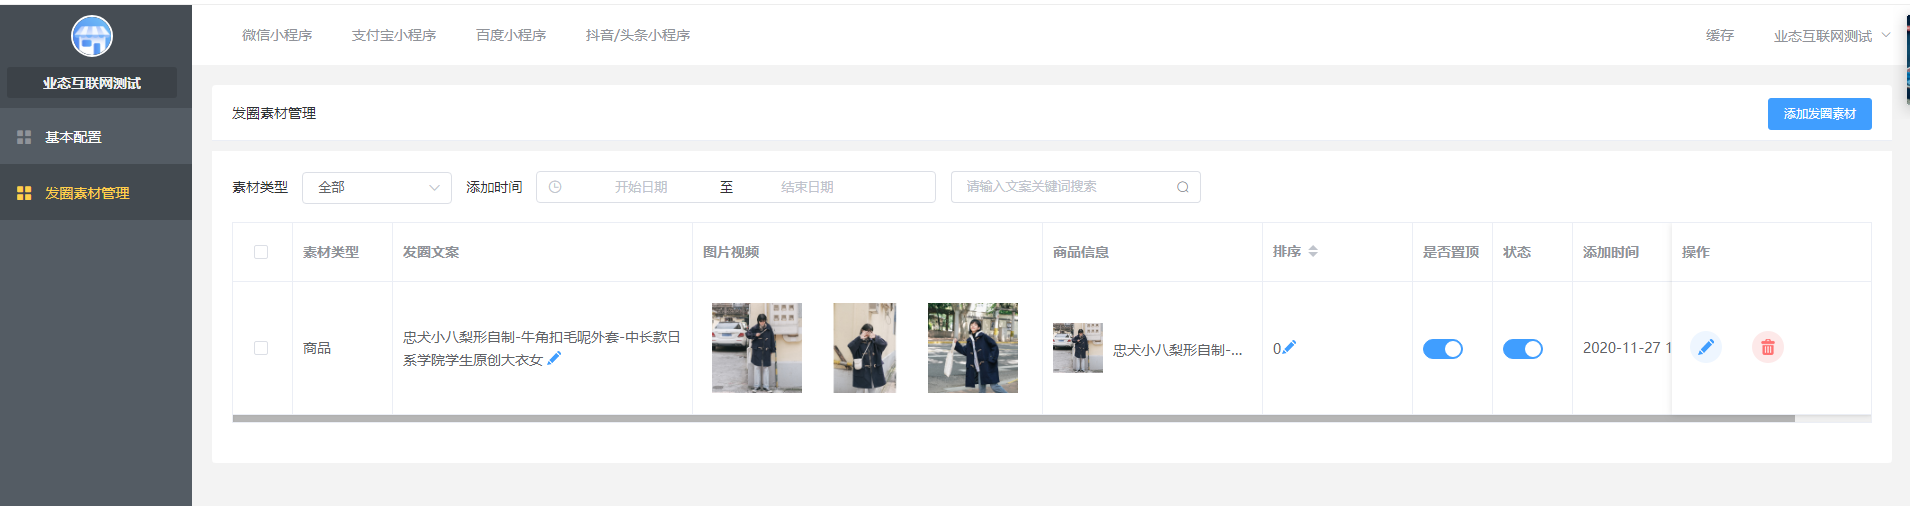
Task: Click the 结束日期 end date field
Action: coord(807,187)
